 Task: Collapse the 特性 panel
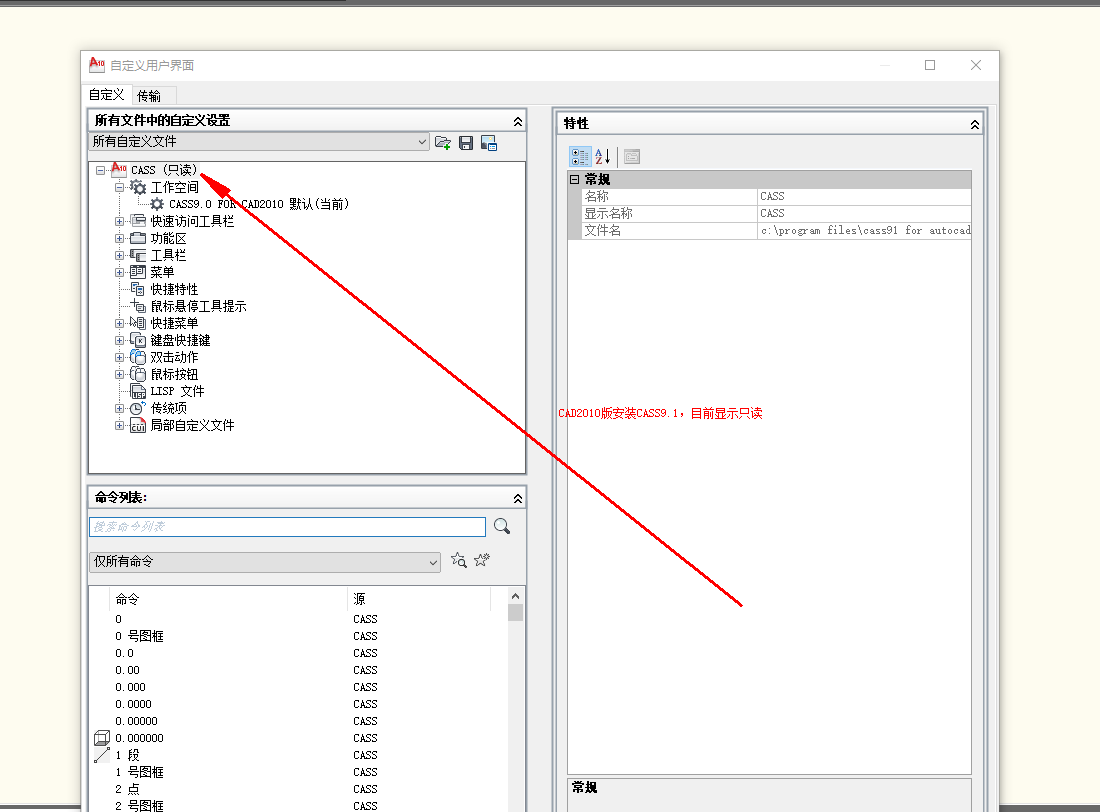(974, 124)
